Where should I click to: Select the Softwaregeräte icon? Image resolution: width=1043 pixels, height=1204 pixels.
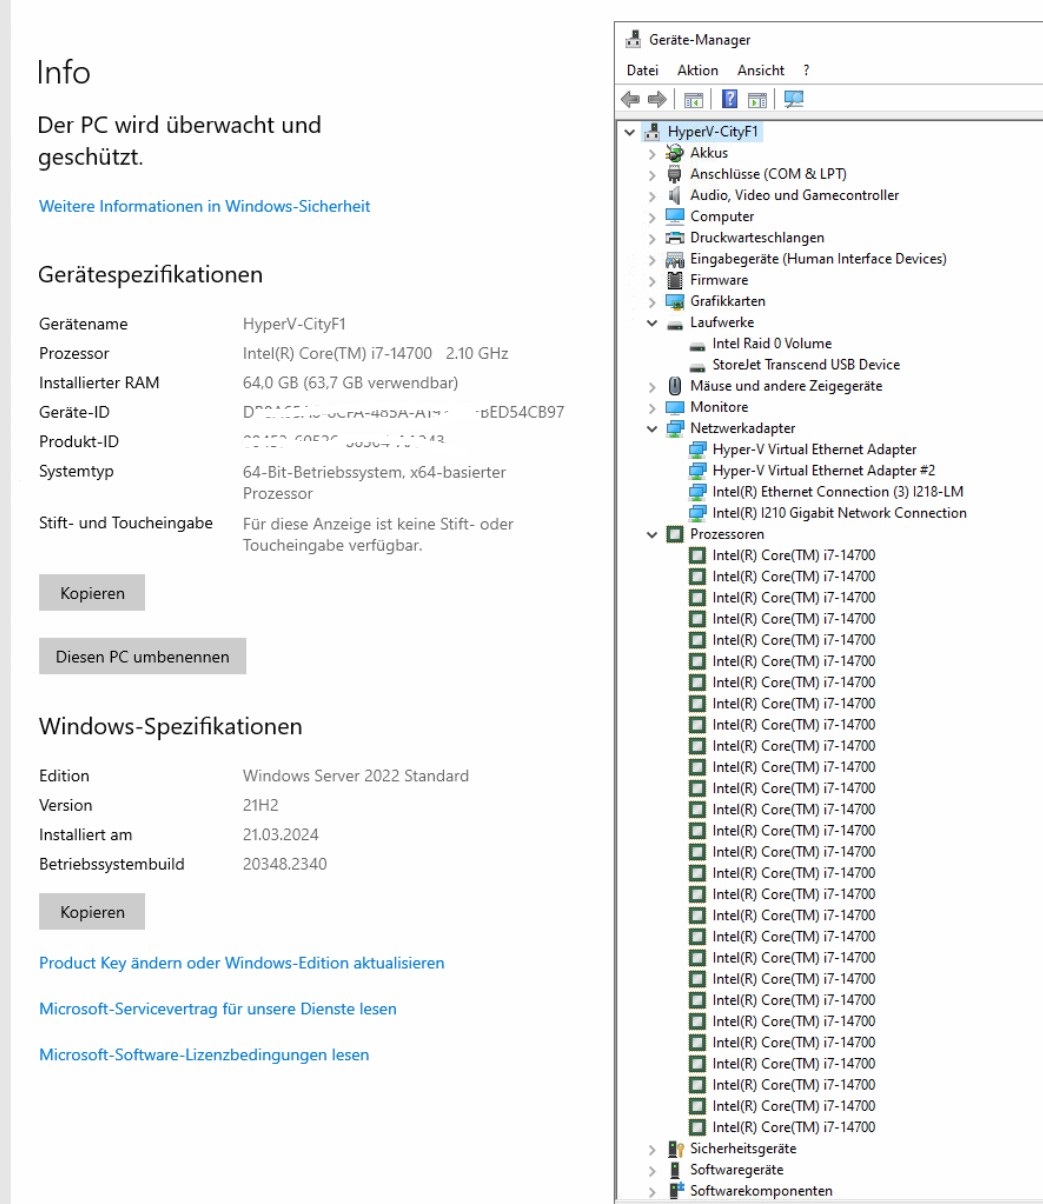pos(675,1170)
